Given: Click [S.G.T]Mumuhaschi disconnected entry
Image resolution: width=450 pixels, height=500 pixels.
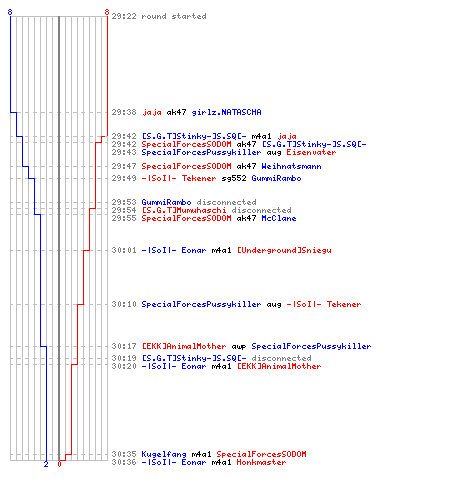Looking at the screenshot, I should [x=201, y=210].
